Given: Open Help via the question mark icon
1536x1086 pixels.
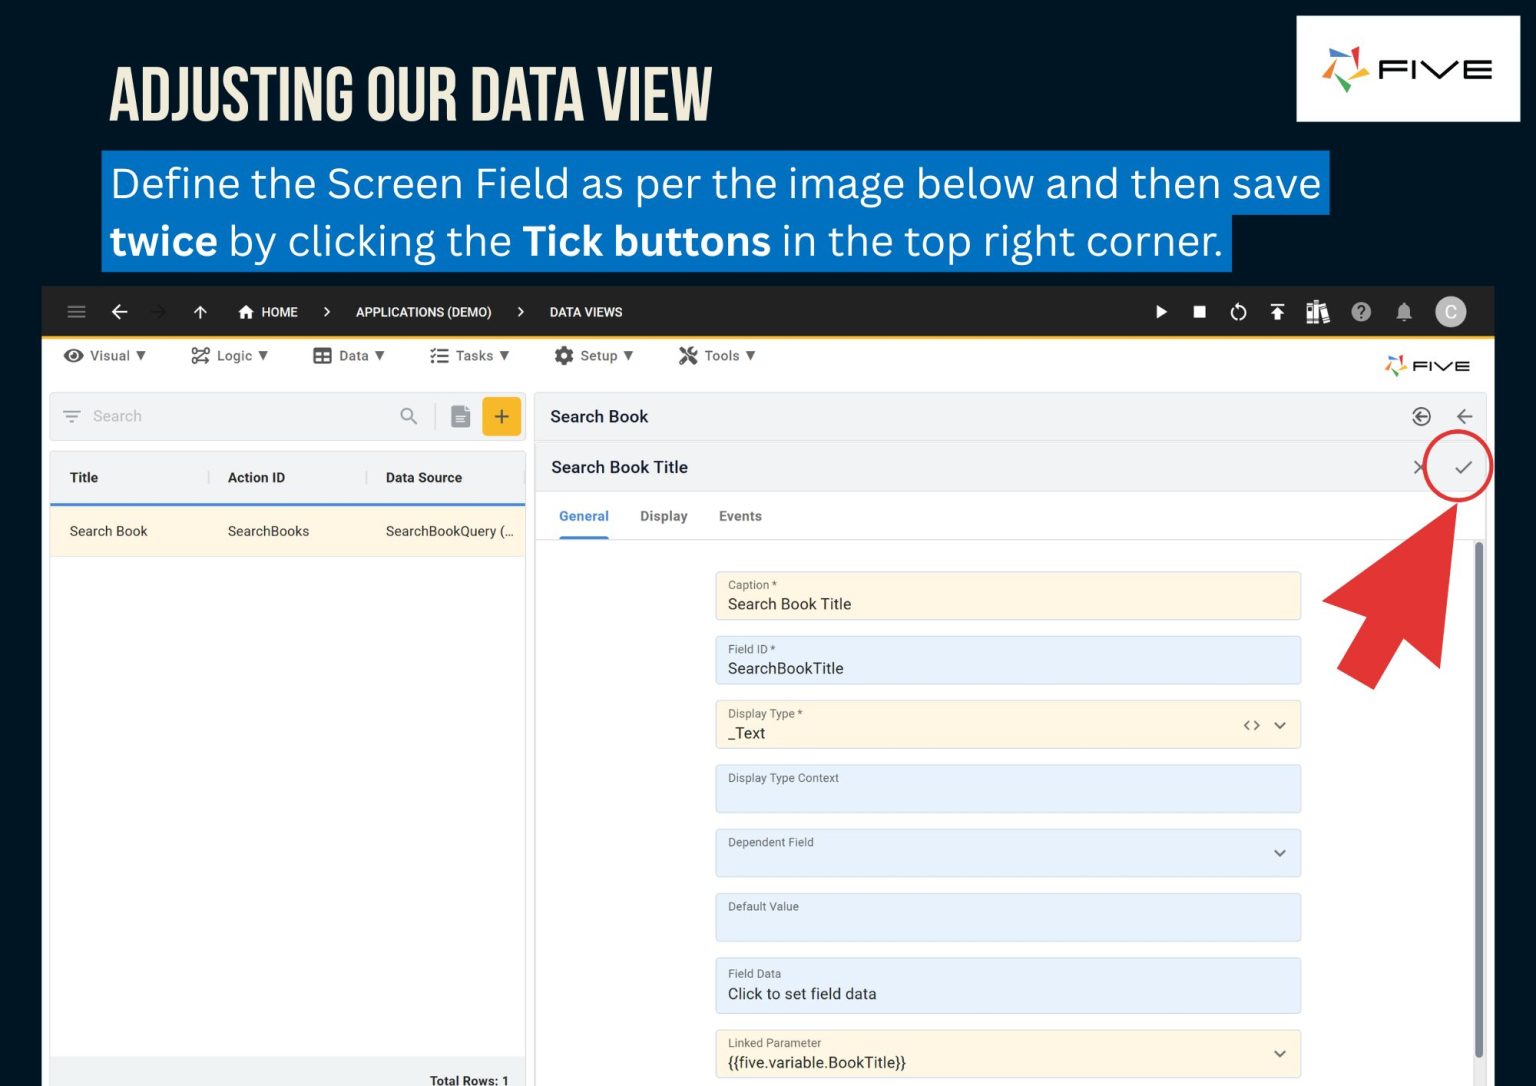Looking at the screenshot, I should click(1361, 312).
